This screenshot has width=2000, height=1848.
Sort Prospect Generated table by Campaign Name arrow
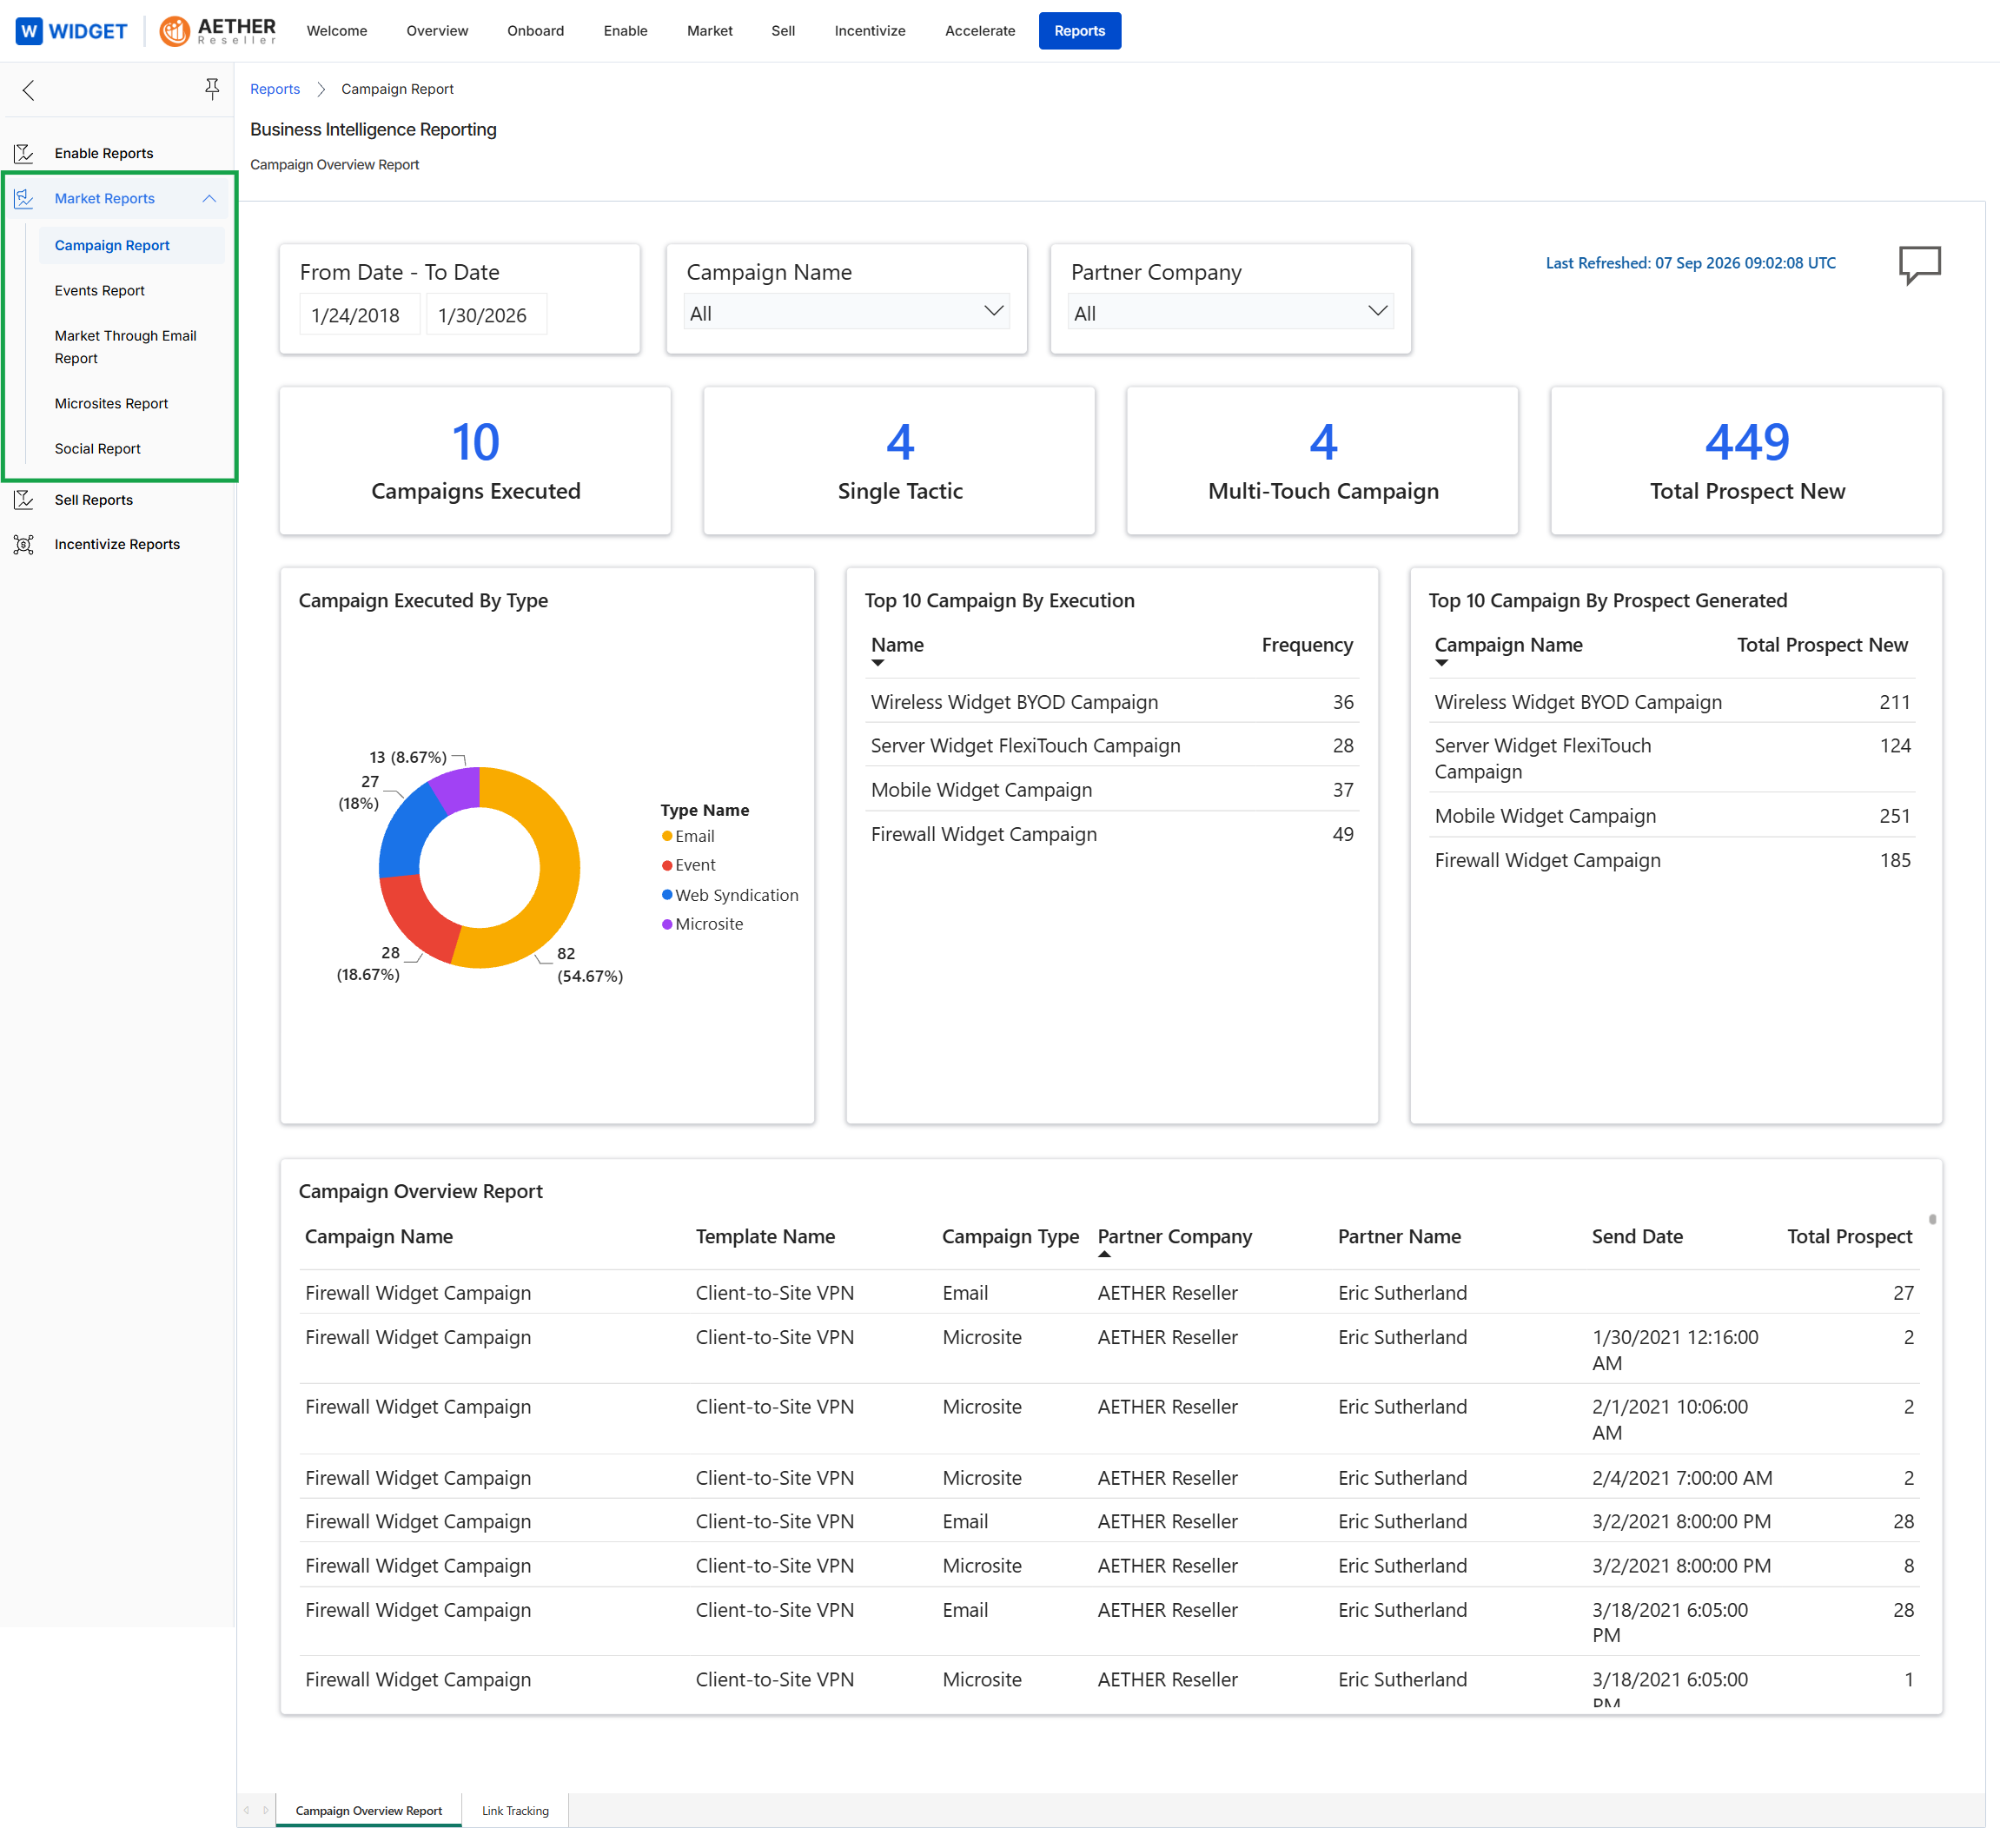[1441, 662]
